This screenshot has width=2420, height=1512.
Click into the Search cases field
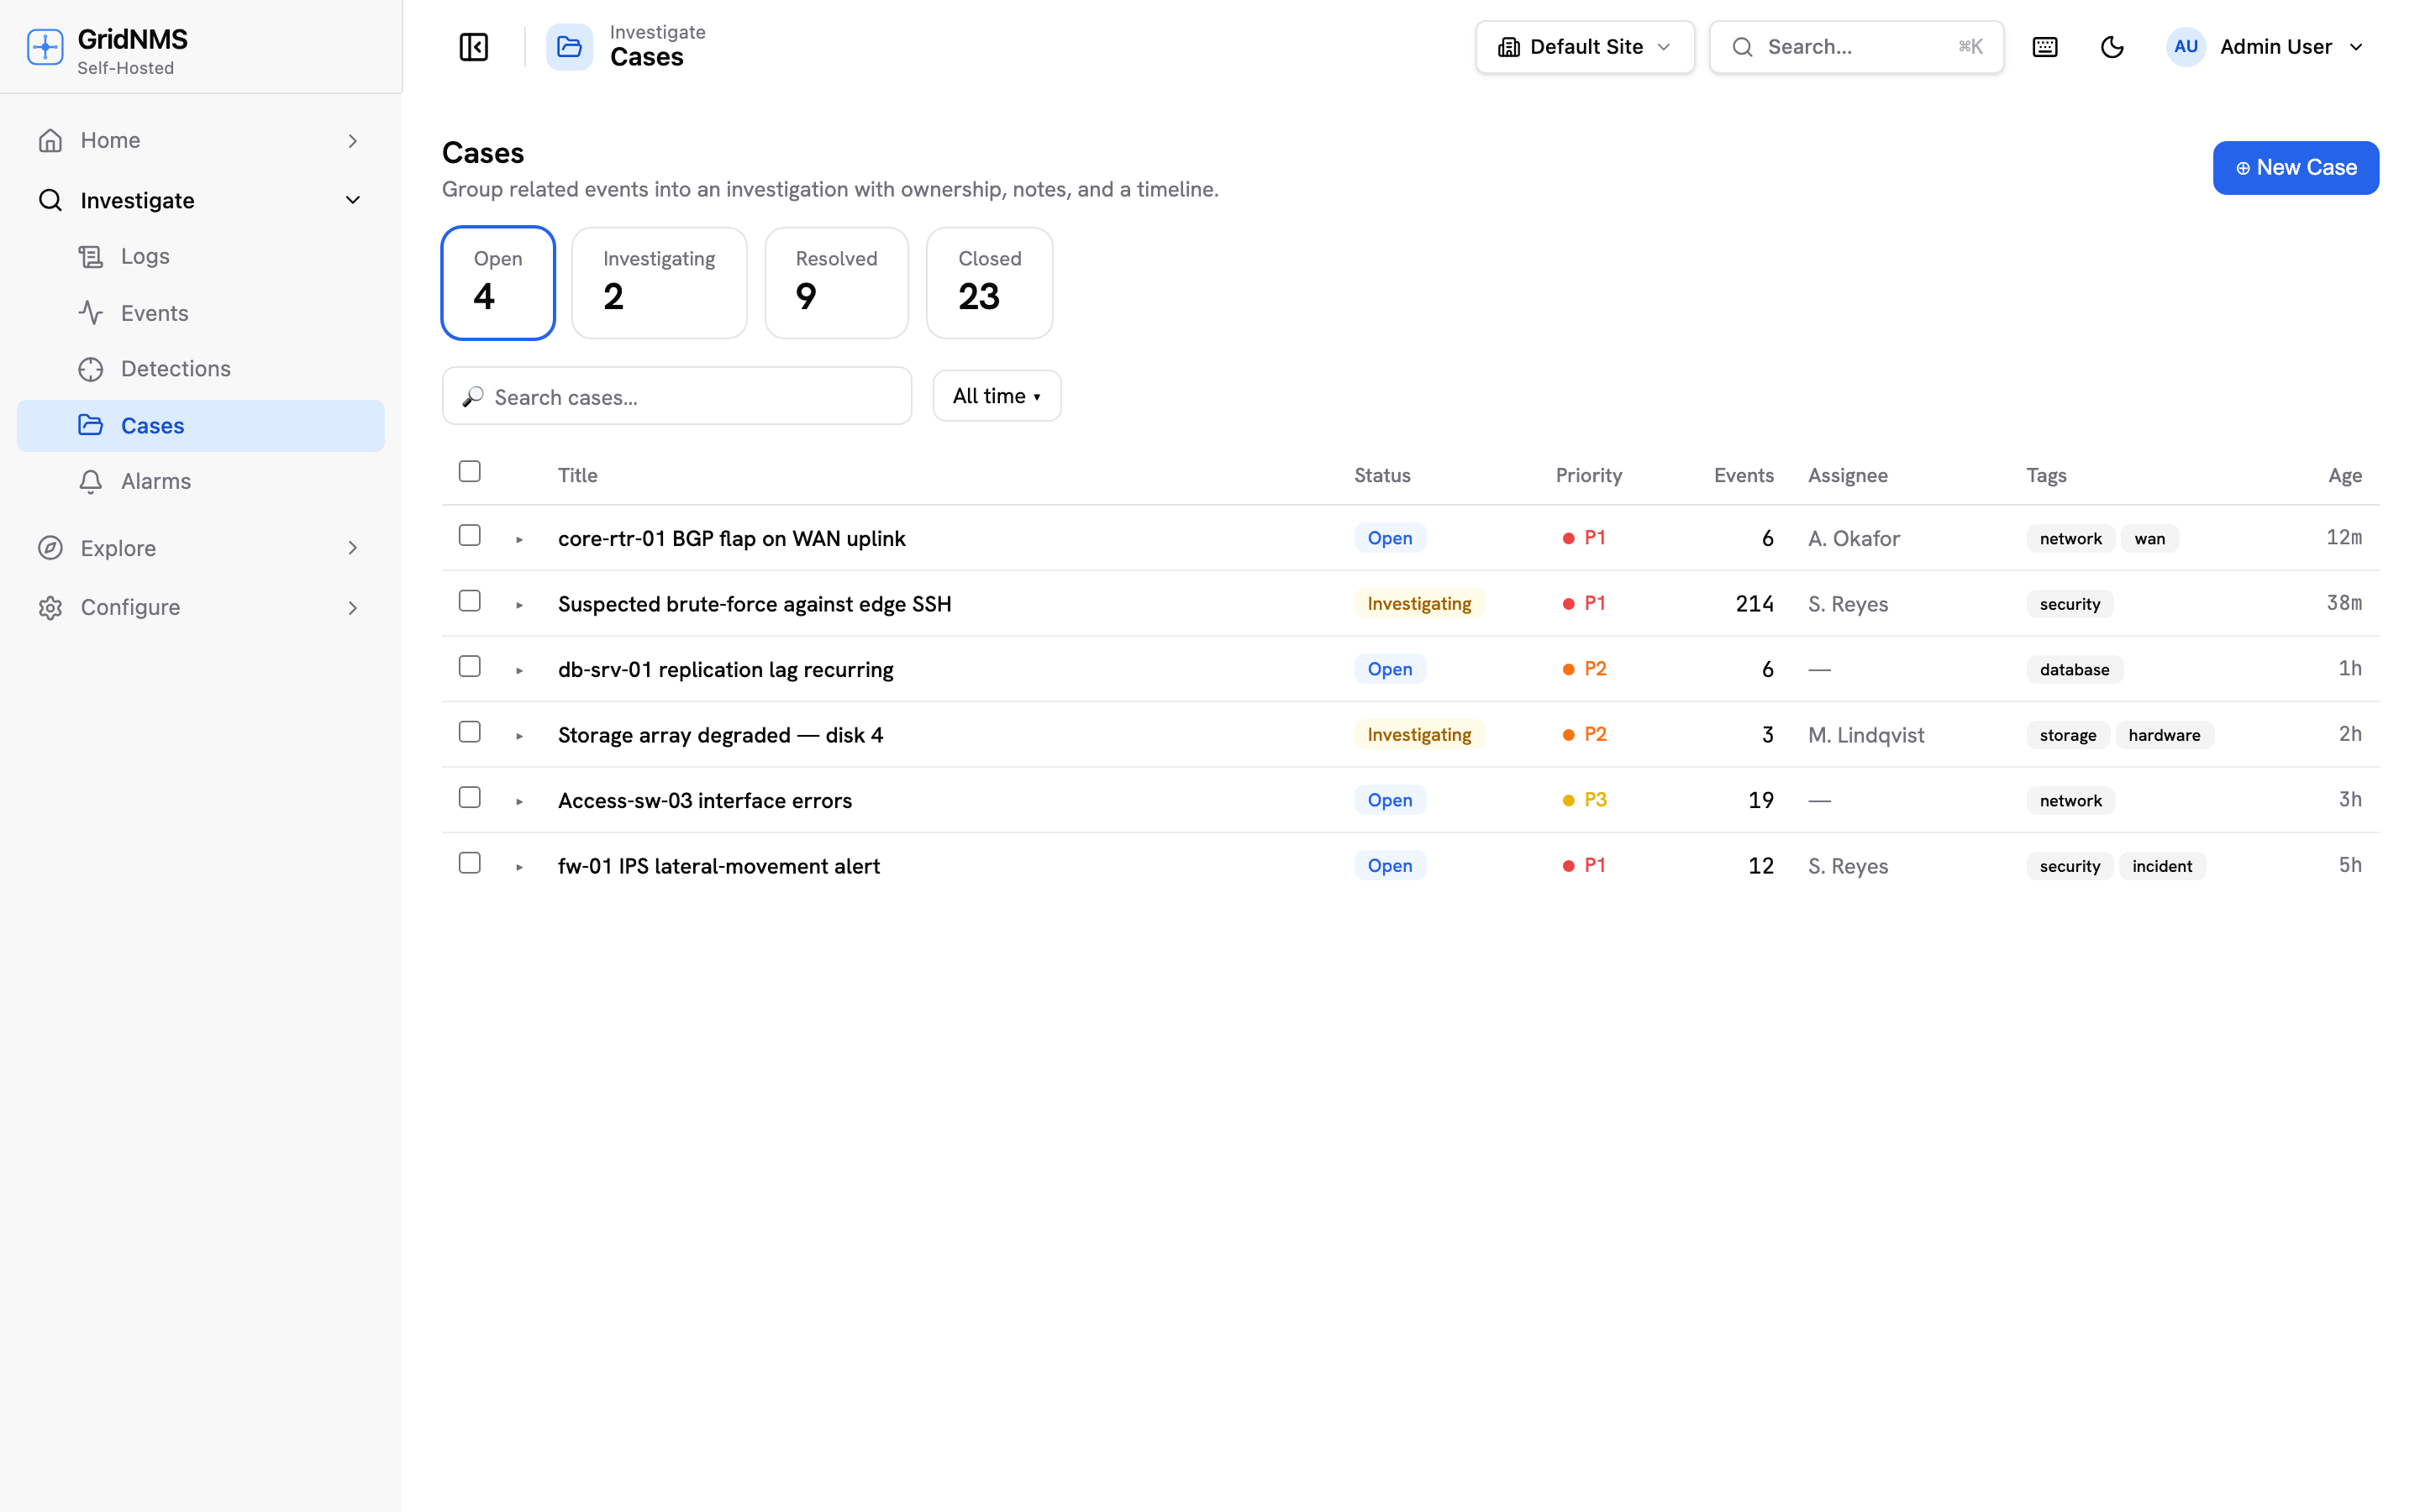[677, 396]
